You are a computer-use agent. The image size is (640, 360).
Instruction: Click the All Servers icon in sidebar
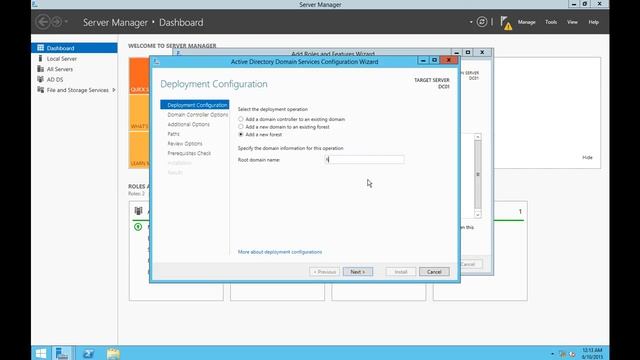tap(40, 69)
